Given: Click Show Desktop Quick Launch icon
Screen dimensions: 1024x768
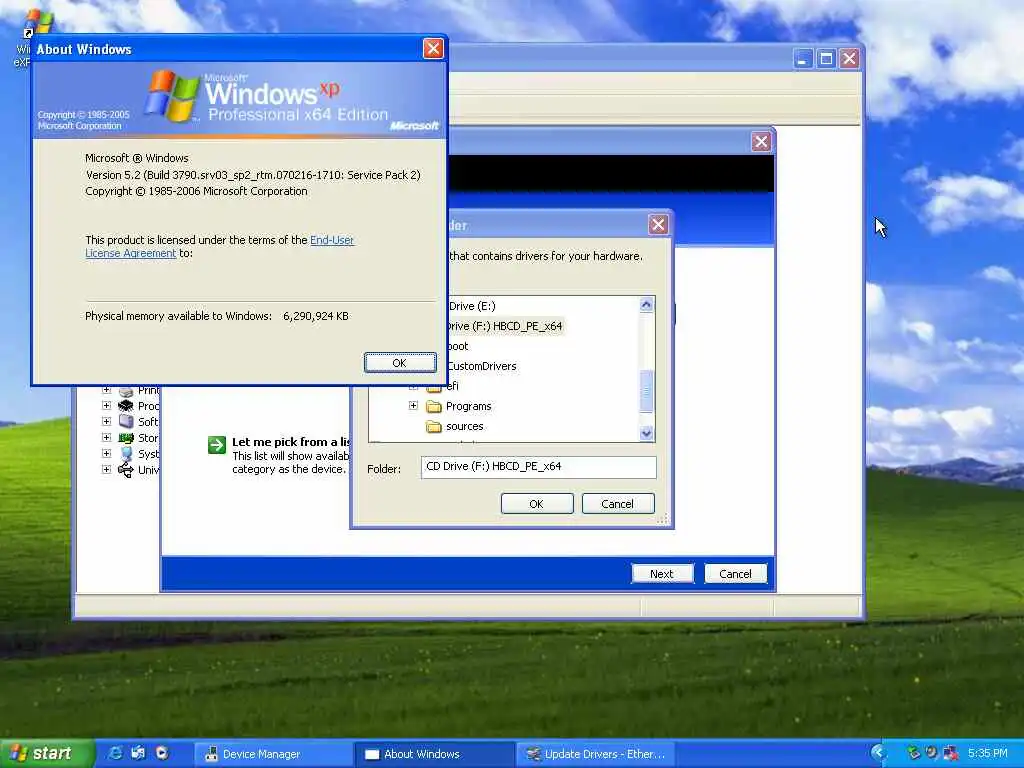Looking at the screenshot, I should pyautogui.click(x=138, y=754).
